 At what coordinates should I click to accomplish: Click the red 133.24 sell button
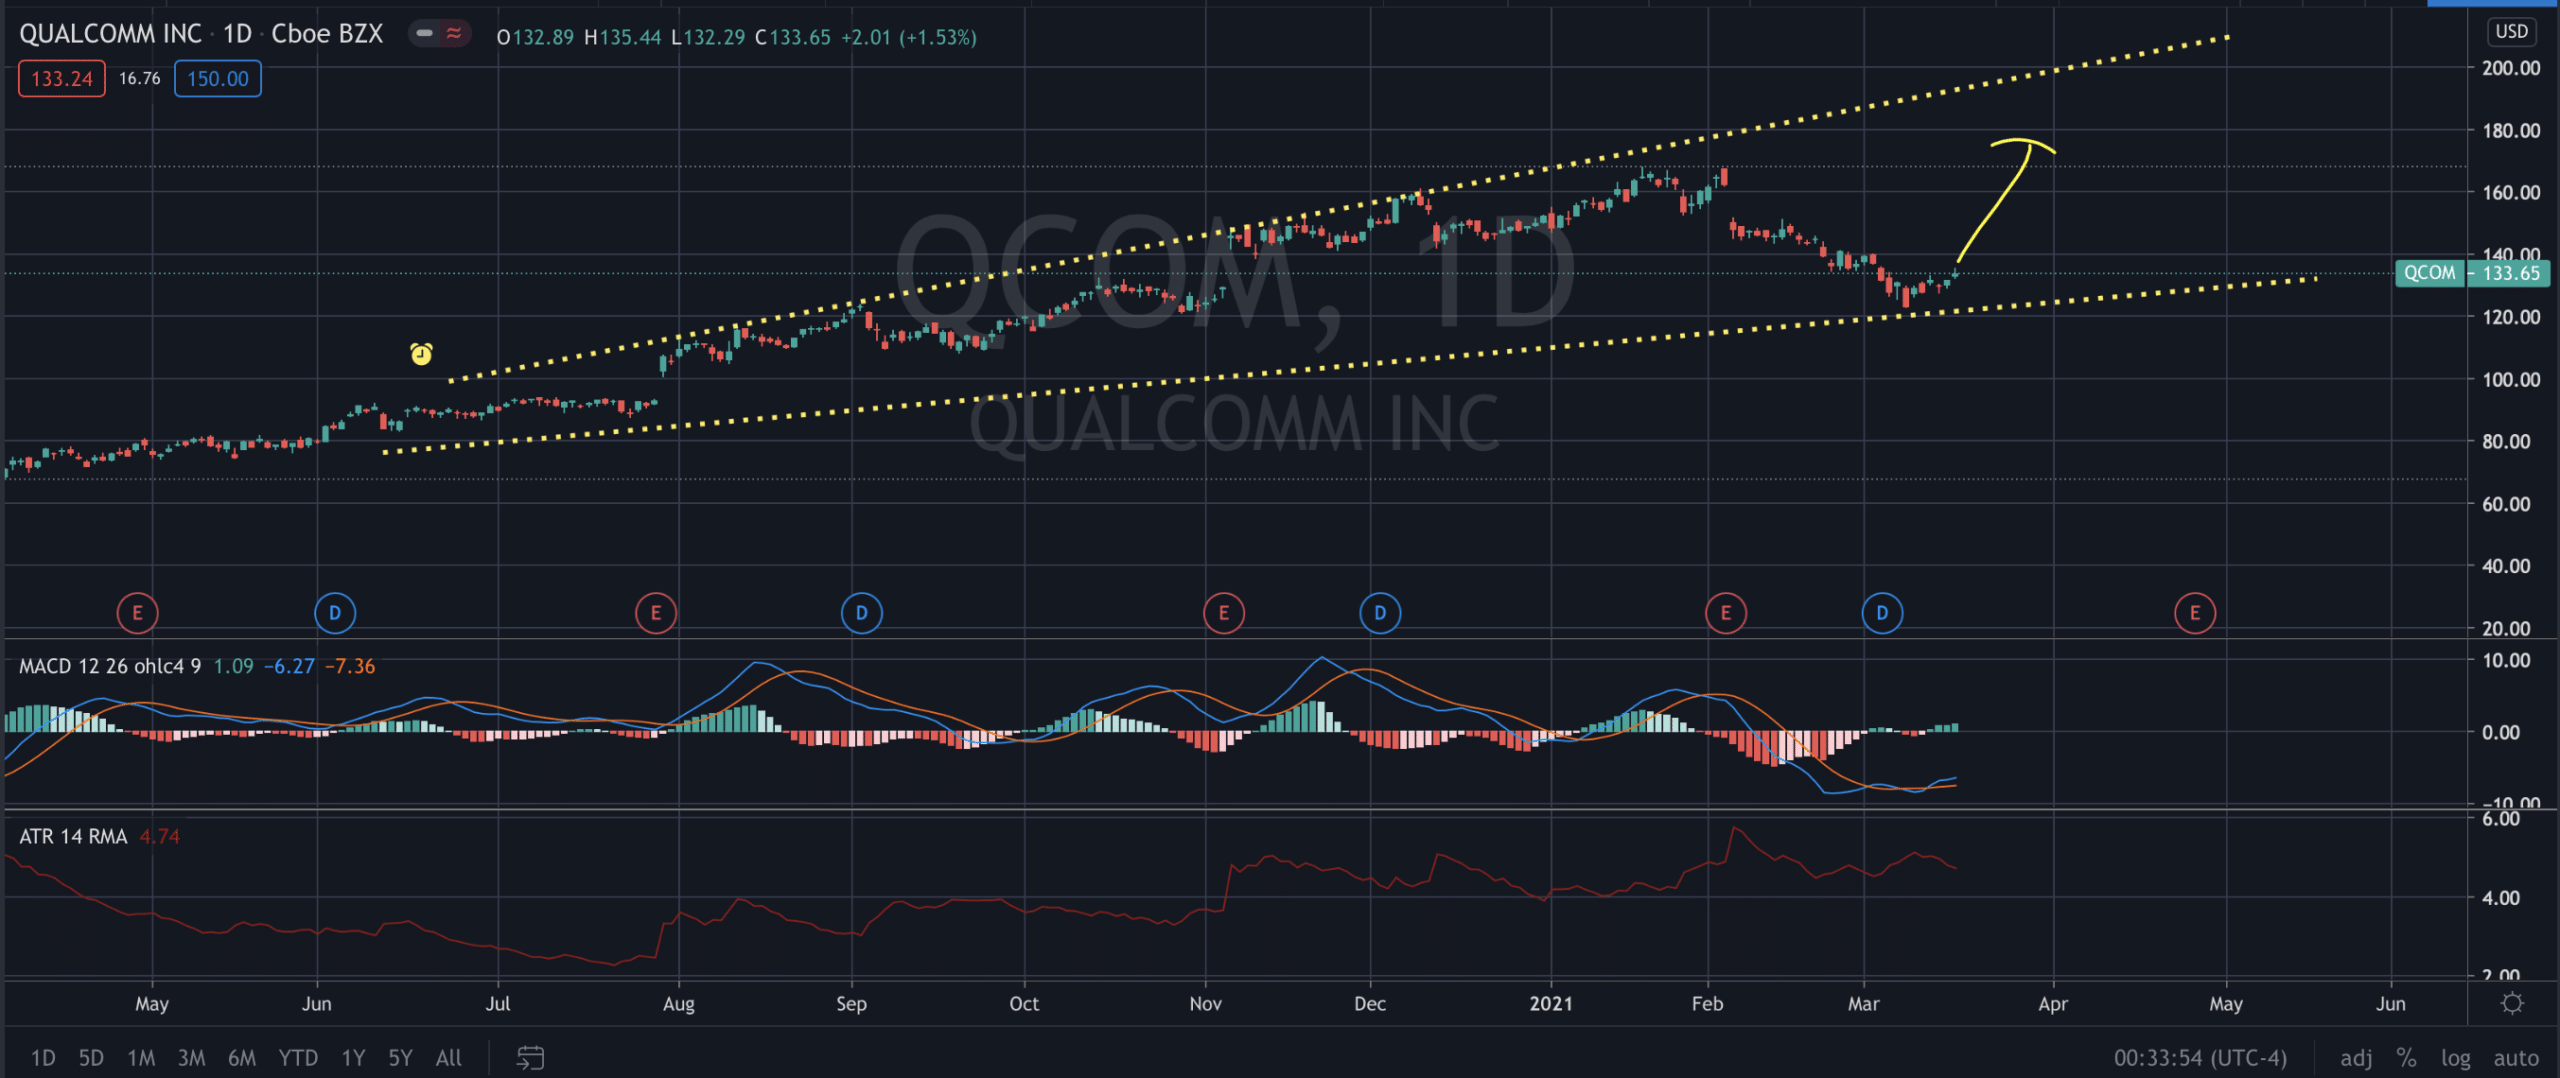[x=62, y=79]
